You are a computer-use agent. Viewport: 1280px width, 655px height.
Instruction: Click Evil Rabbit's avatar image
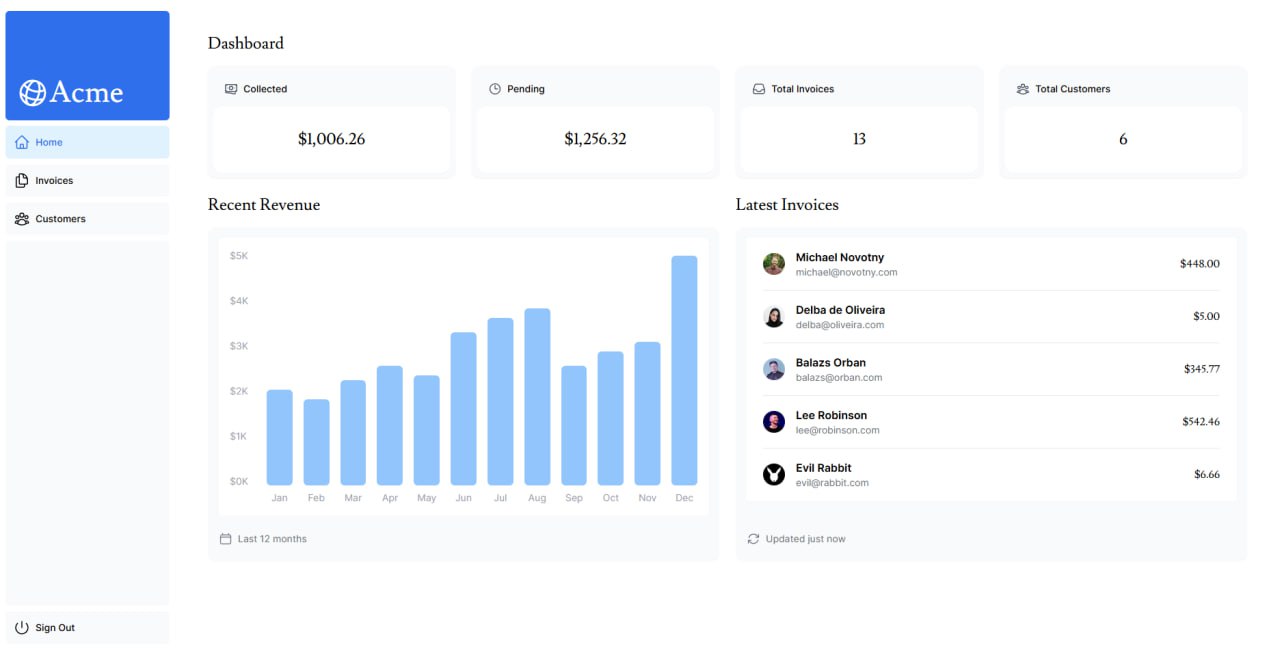[774, 474]
